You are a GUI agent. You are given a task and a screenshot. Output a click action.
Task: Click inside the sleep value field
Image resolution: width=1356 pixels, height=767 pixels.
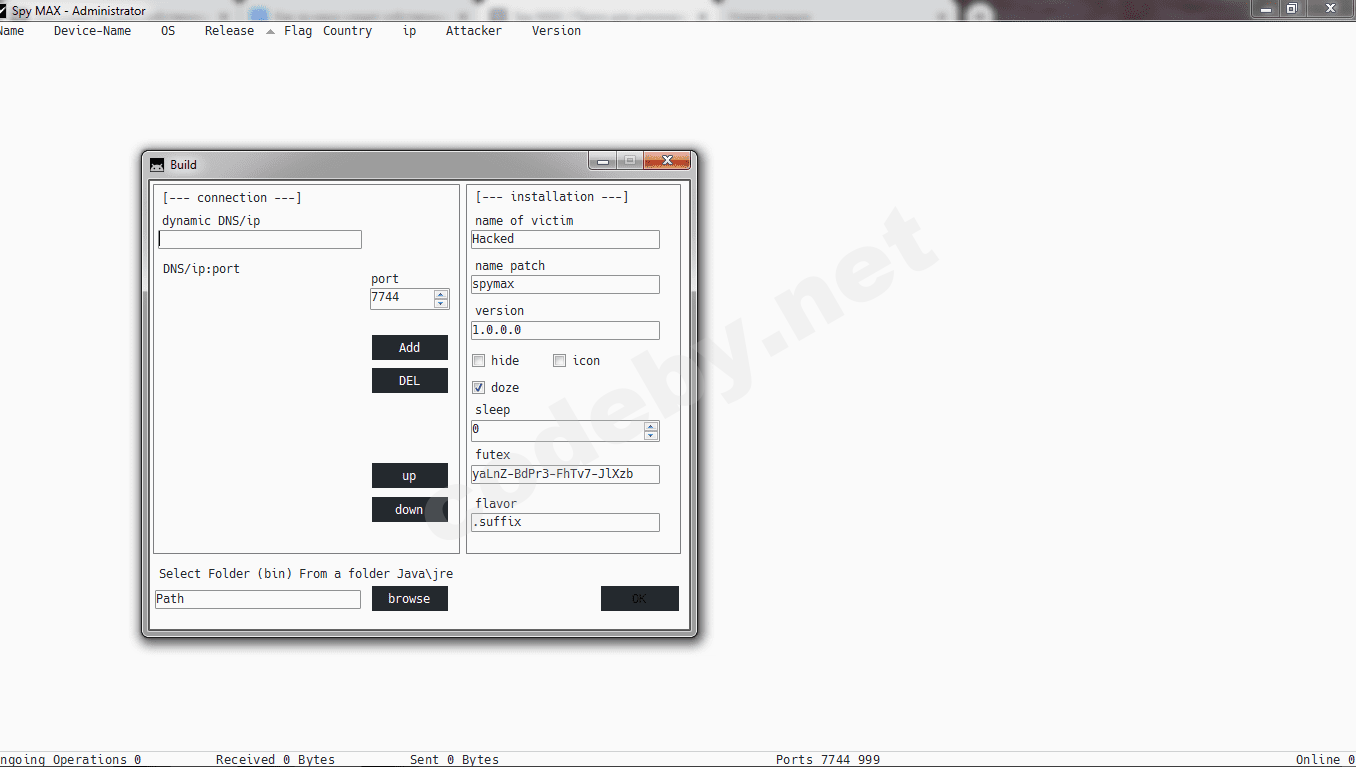pos(557,430)
